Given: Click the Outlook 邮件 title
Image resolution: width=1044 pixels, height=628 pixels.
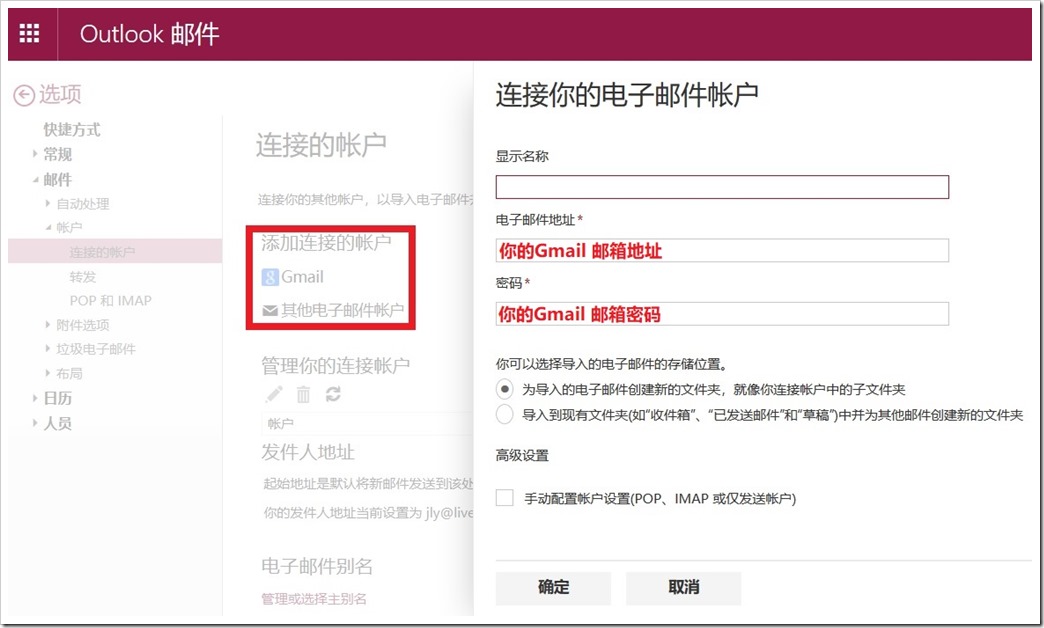Looking at the screenshot, I should (x=149, y=33).
